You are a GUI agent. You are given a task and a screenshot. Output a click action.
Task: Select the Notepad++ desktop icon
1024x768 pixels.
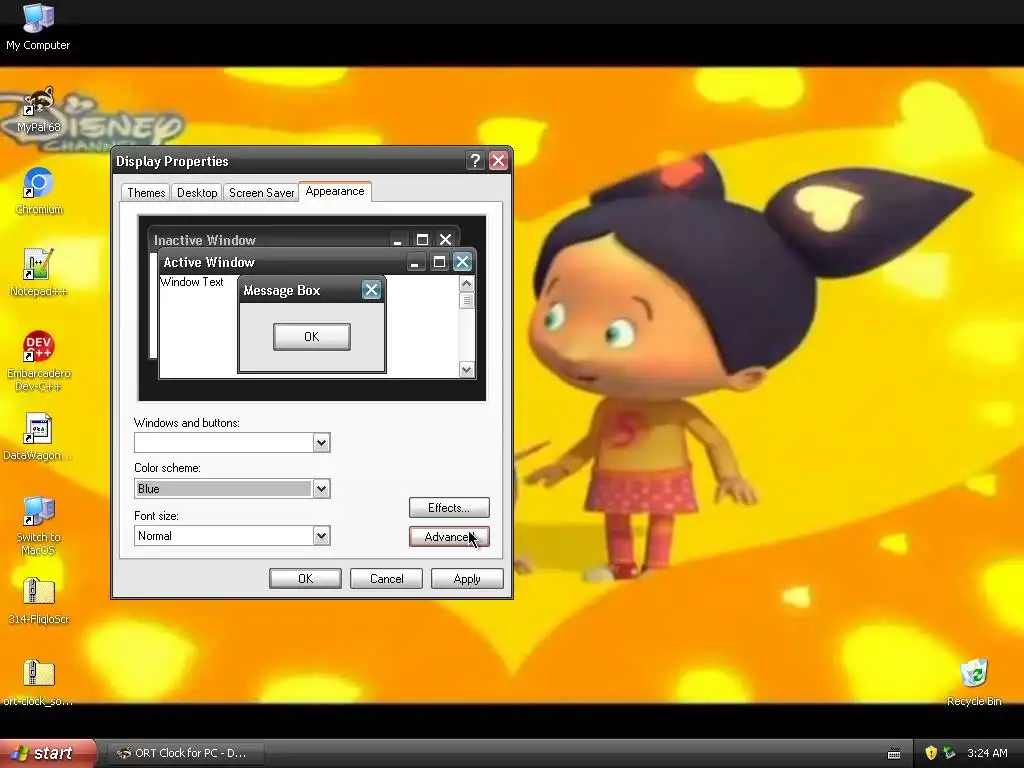point(38,273)
